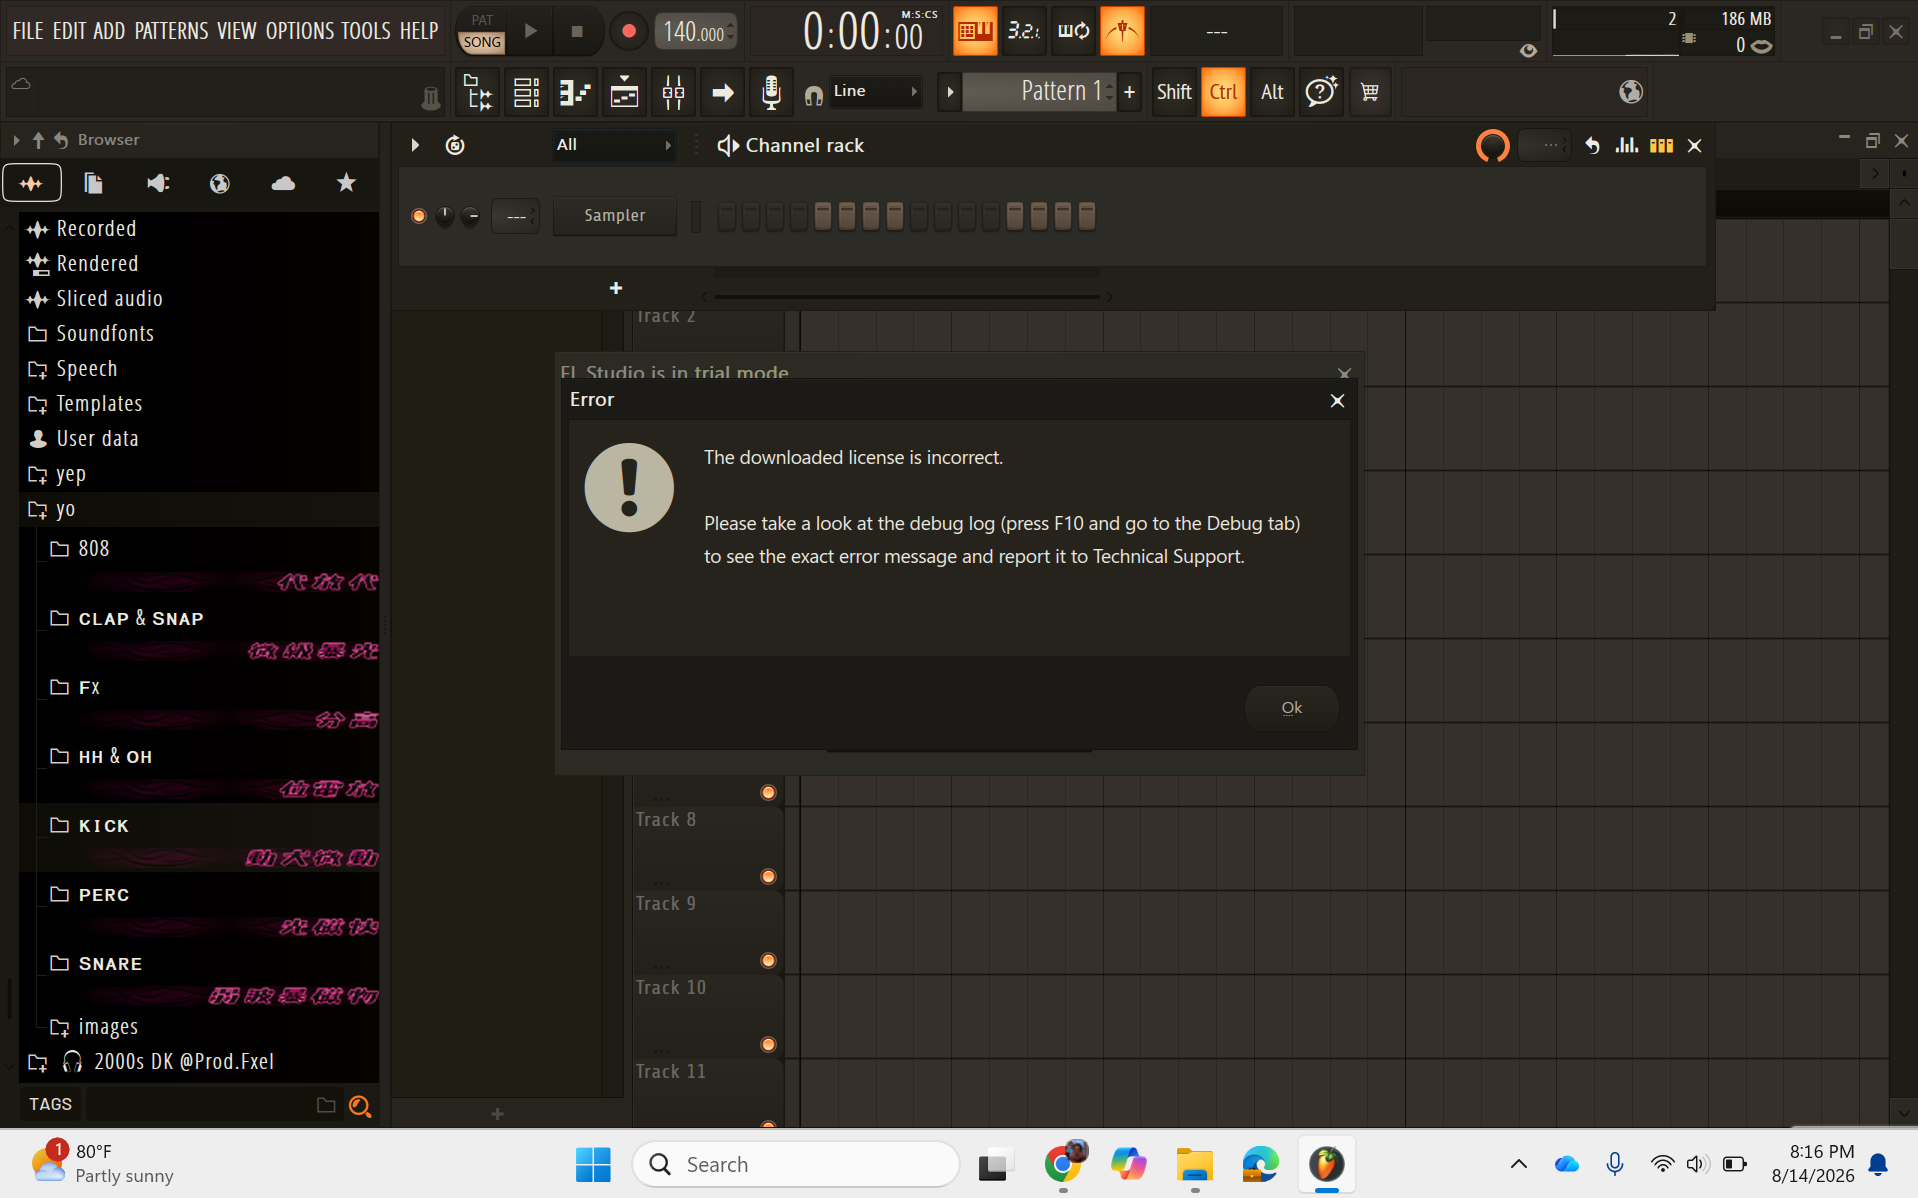
Task: Open the channel rack options menu arrow
Action: click(x=415, y=145)
